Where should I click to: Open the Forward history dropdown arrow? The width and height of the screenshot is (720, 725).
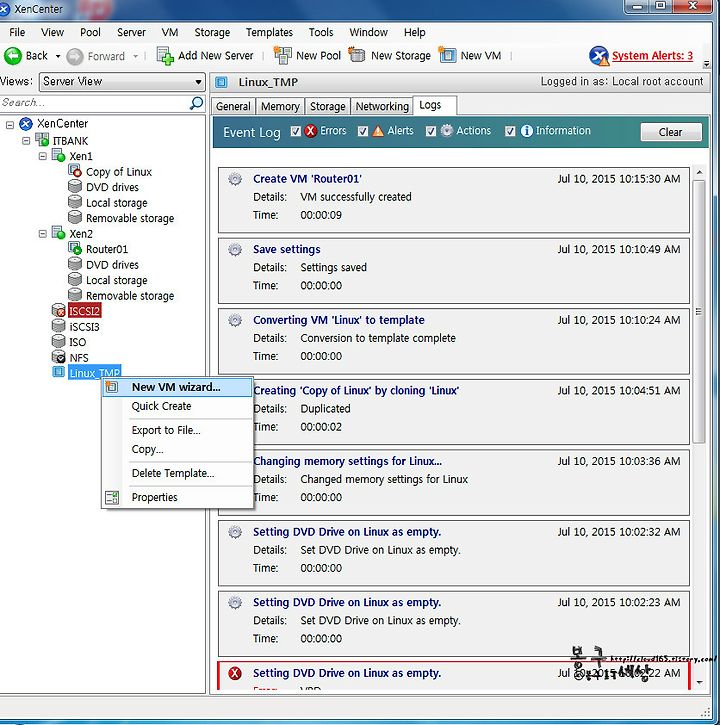pos(135,56)
